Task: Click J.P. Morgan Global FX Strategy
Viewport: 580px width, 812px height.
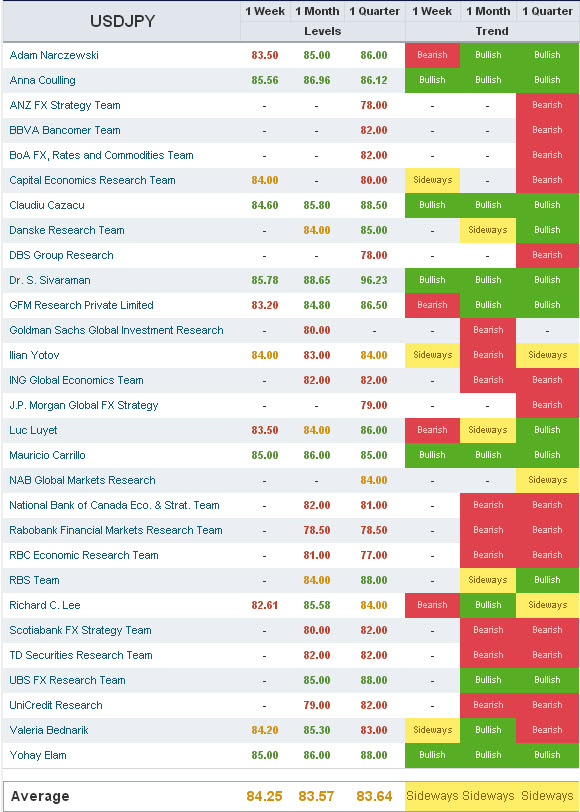Action: pyautogui.click(x=84, y=405)
